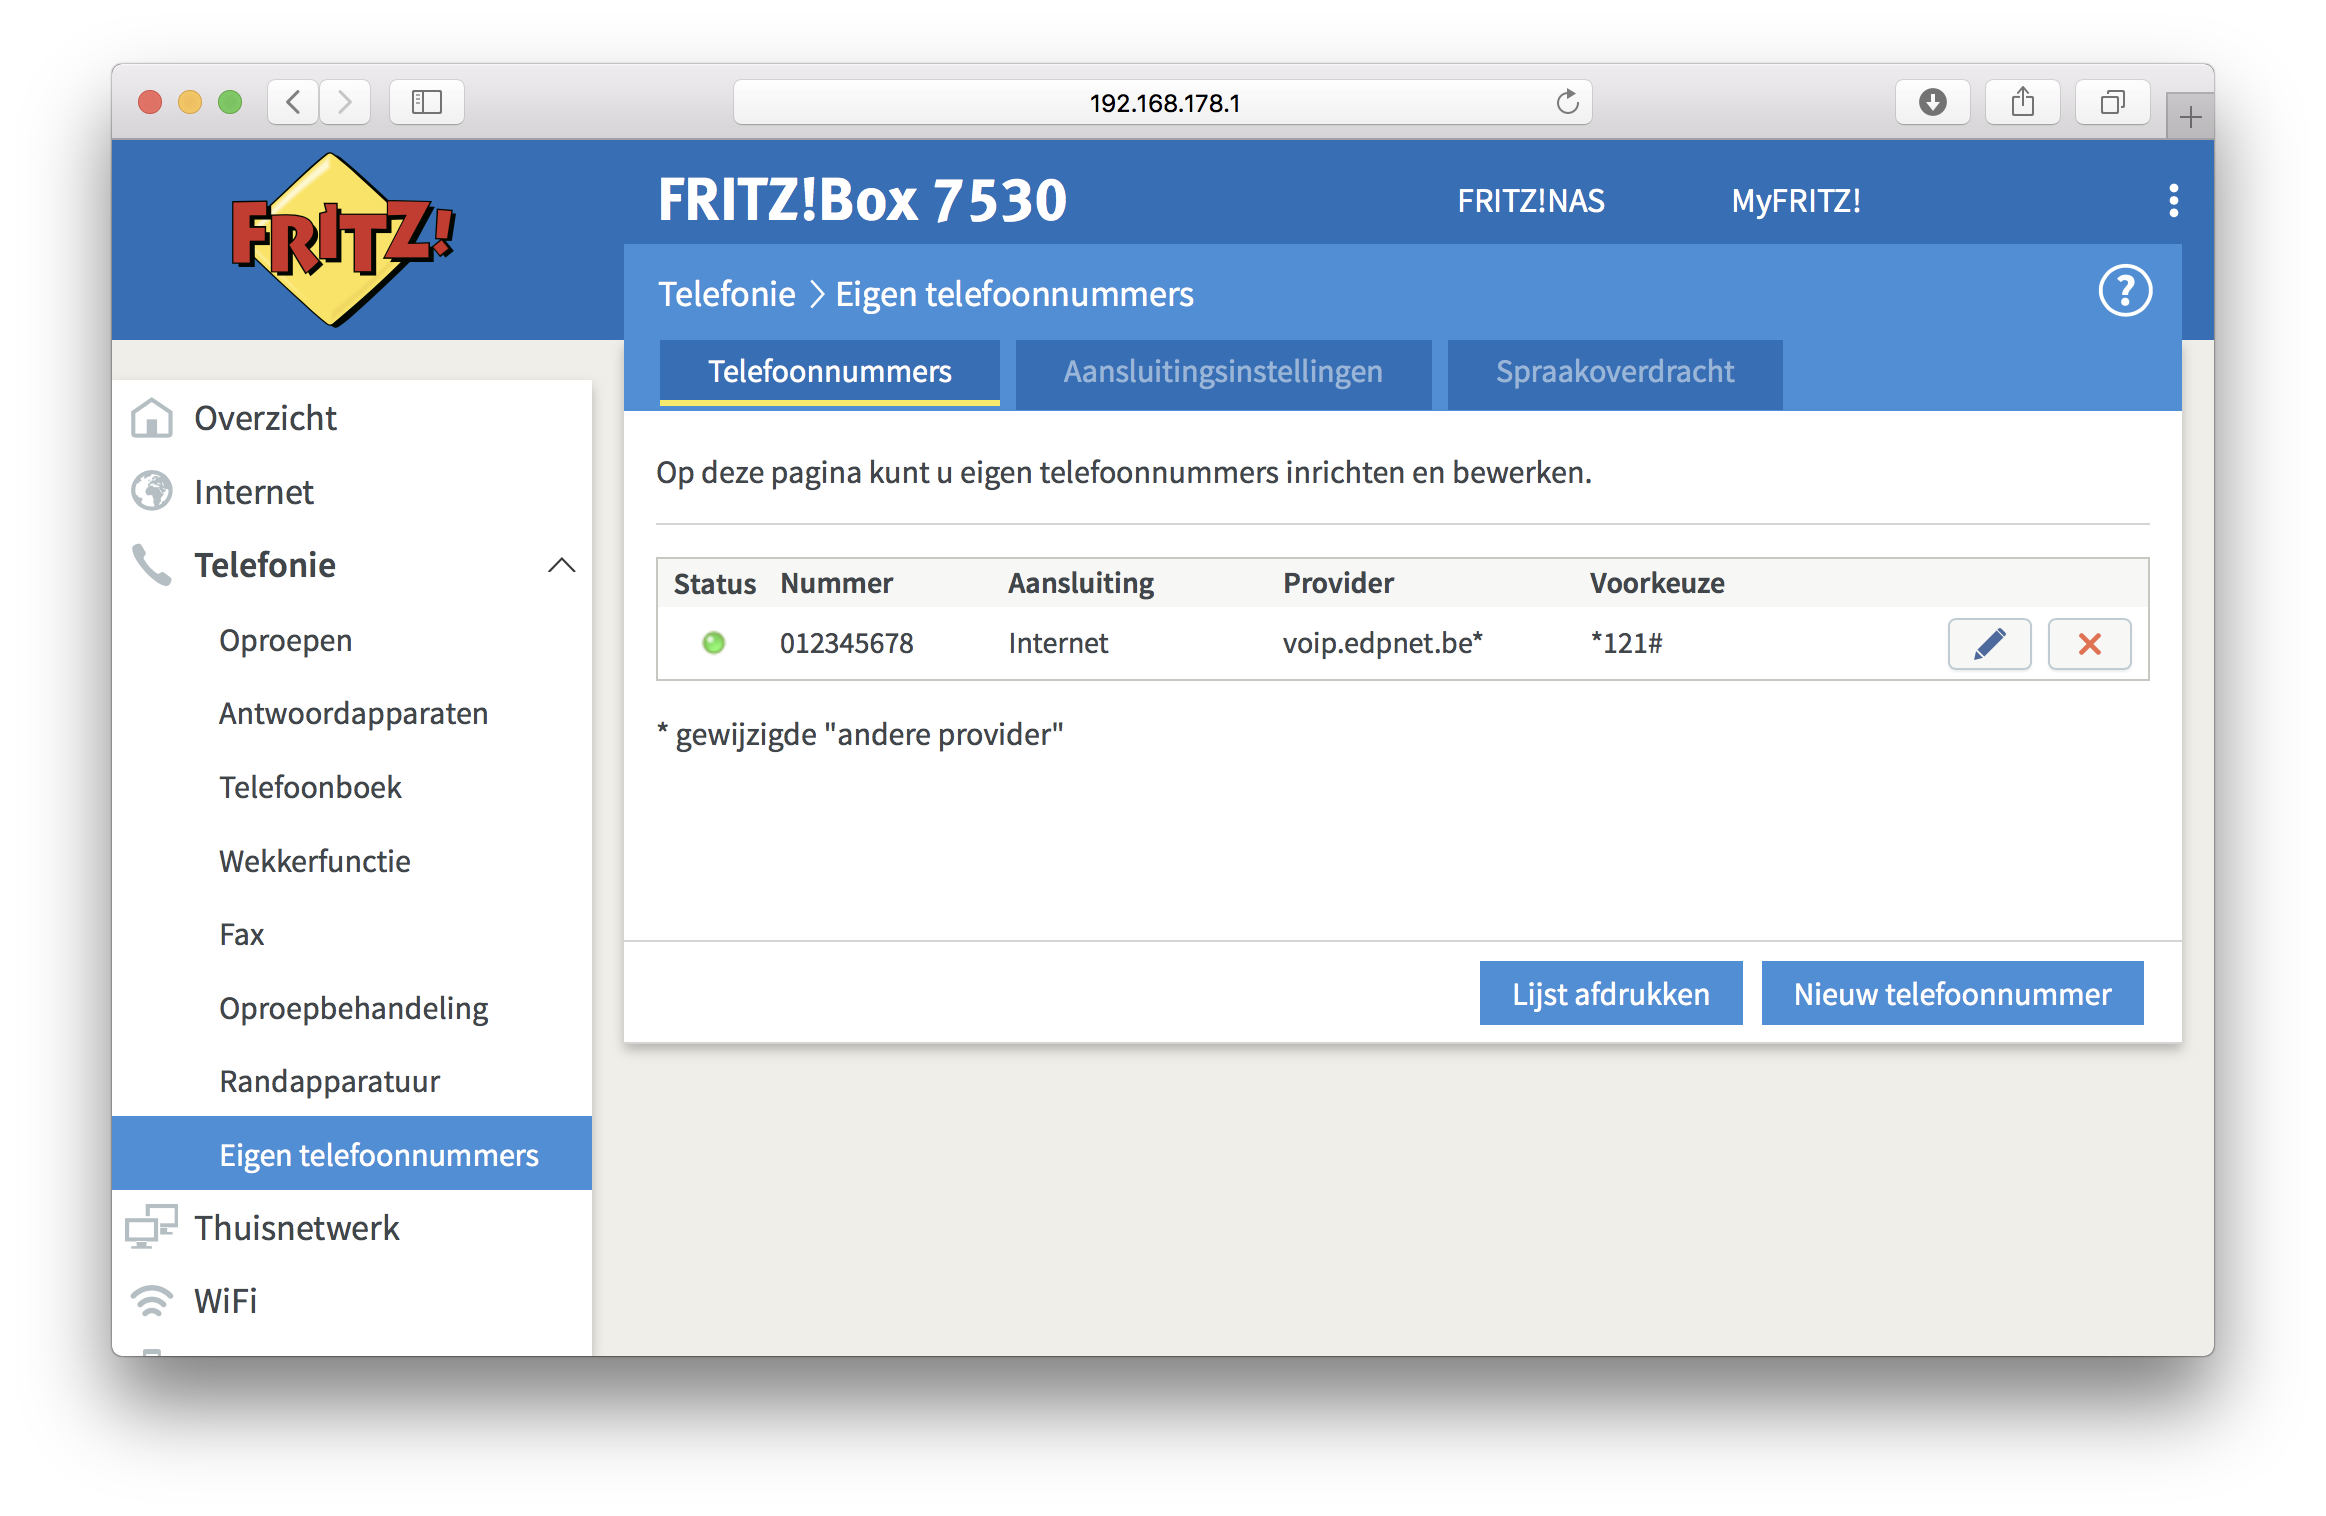The width and height of the screenshot is (2326, 1516).
Task: Go back in Safari browser
Action: 293,102
